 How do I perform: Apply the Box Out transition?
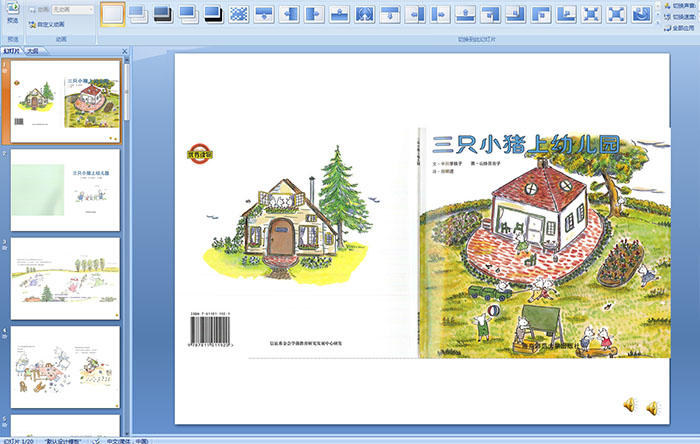tap(617, 14)
